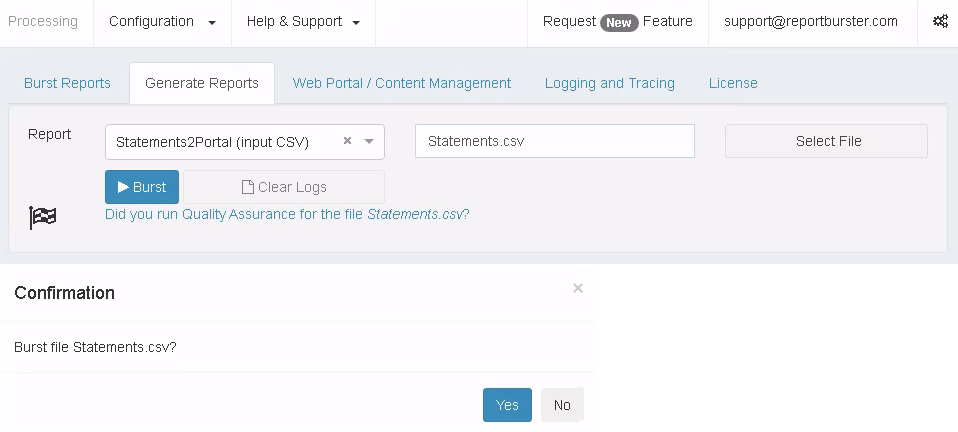Image resolution: width=958 pixels, height=432 pixels.
Task: Open the License tab
Action: [733, 83]
